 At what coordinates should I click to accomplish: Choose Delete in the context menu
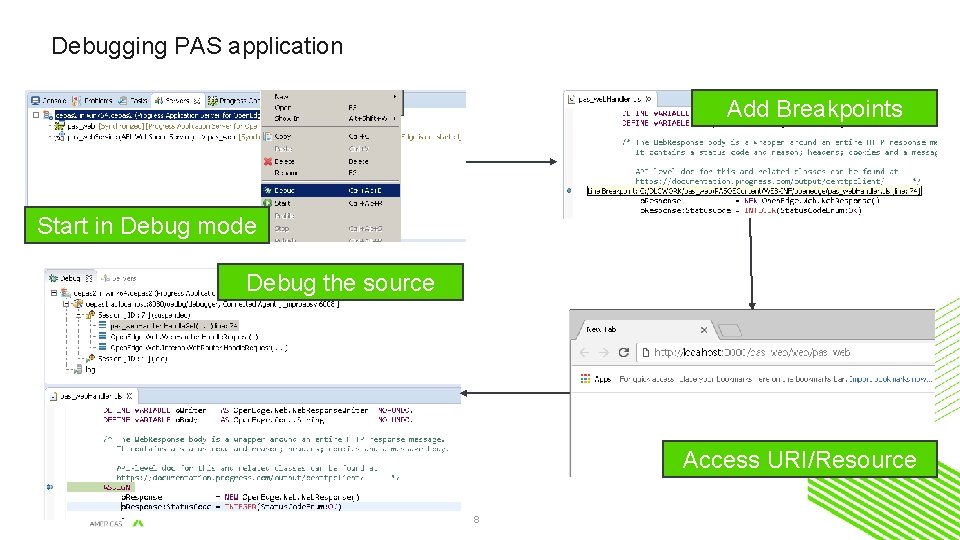(x=331, y=162)
